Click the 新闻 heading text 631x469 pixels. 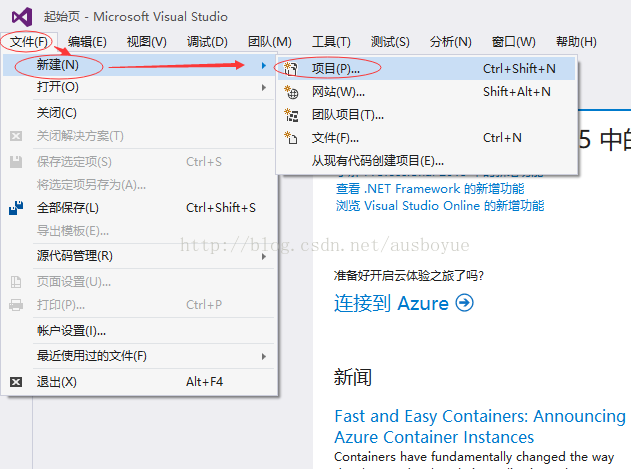pyautogui.click(x=353, y=377)
